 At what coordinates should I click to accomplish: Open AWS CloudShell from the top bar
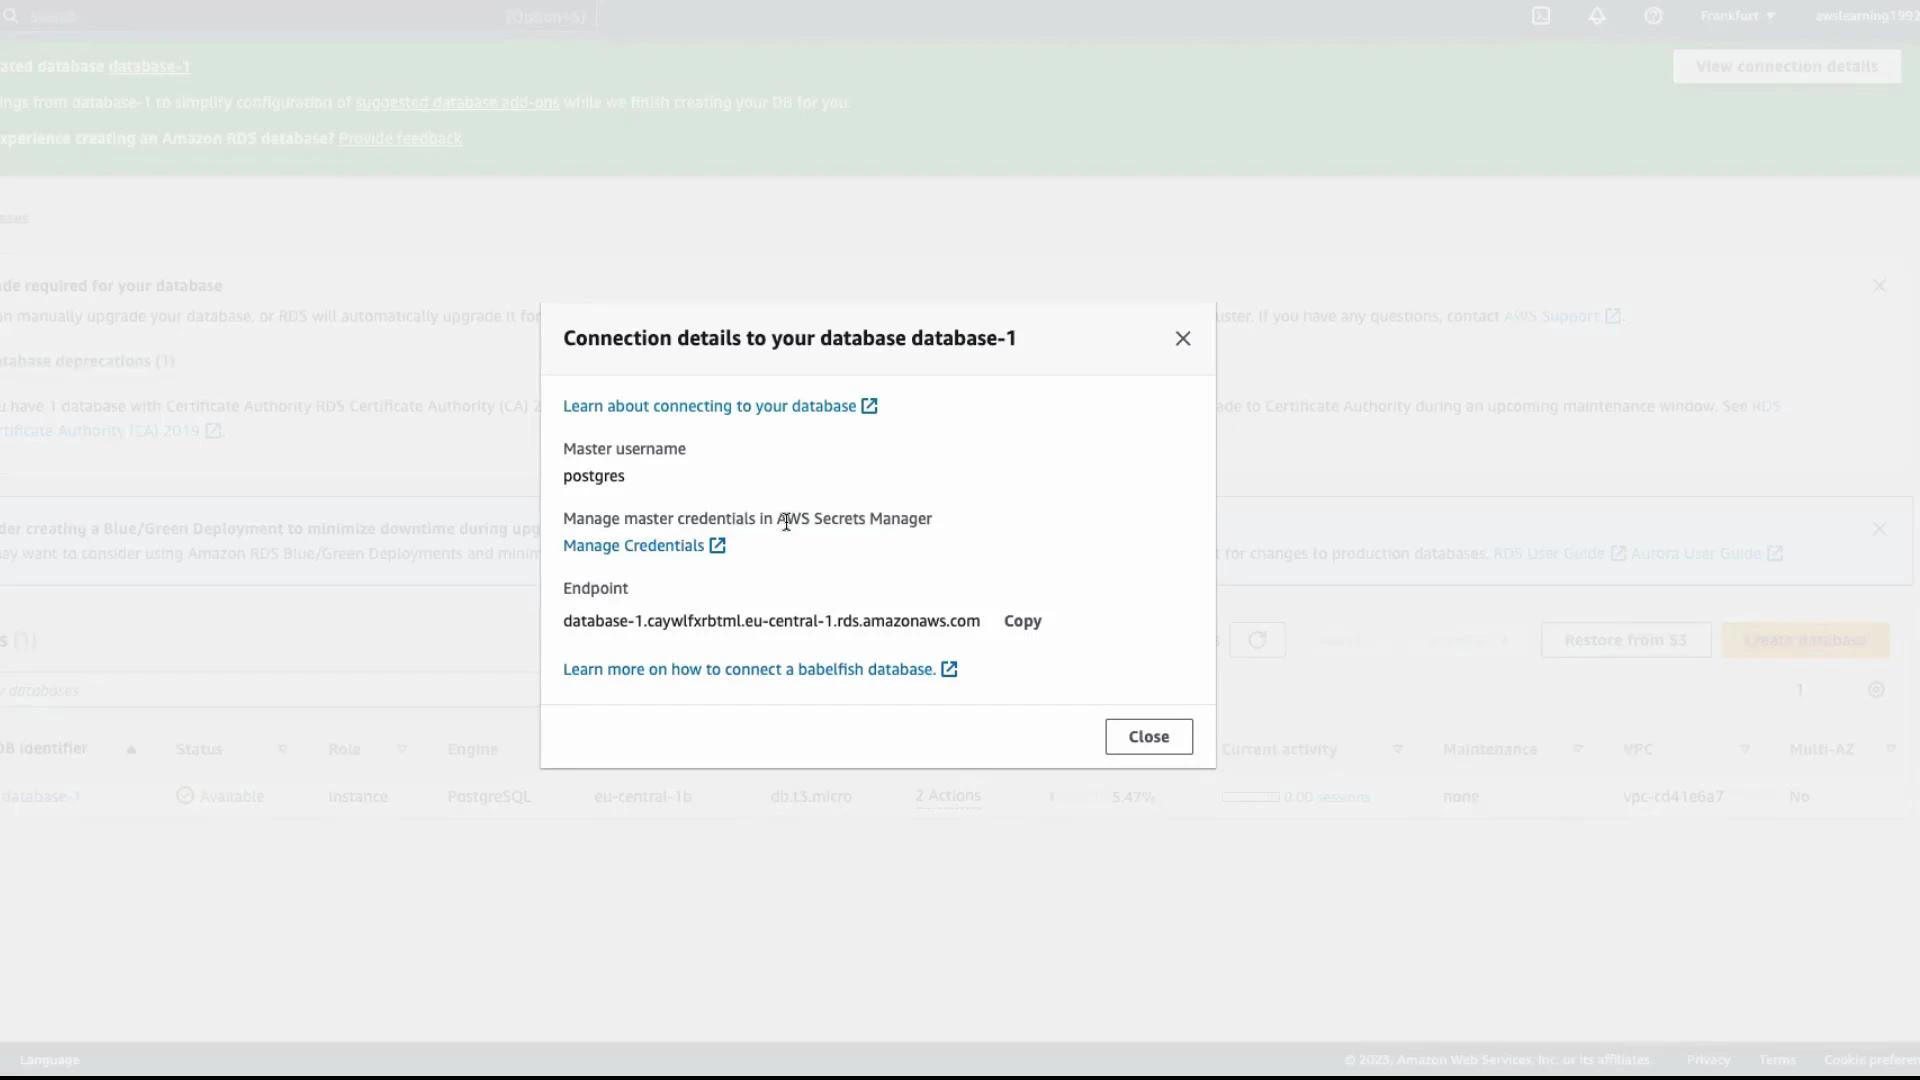click(1540, 16)
